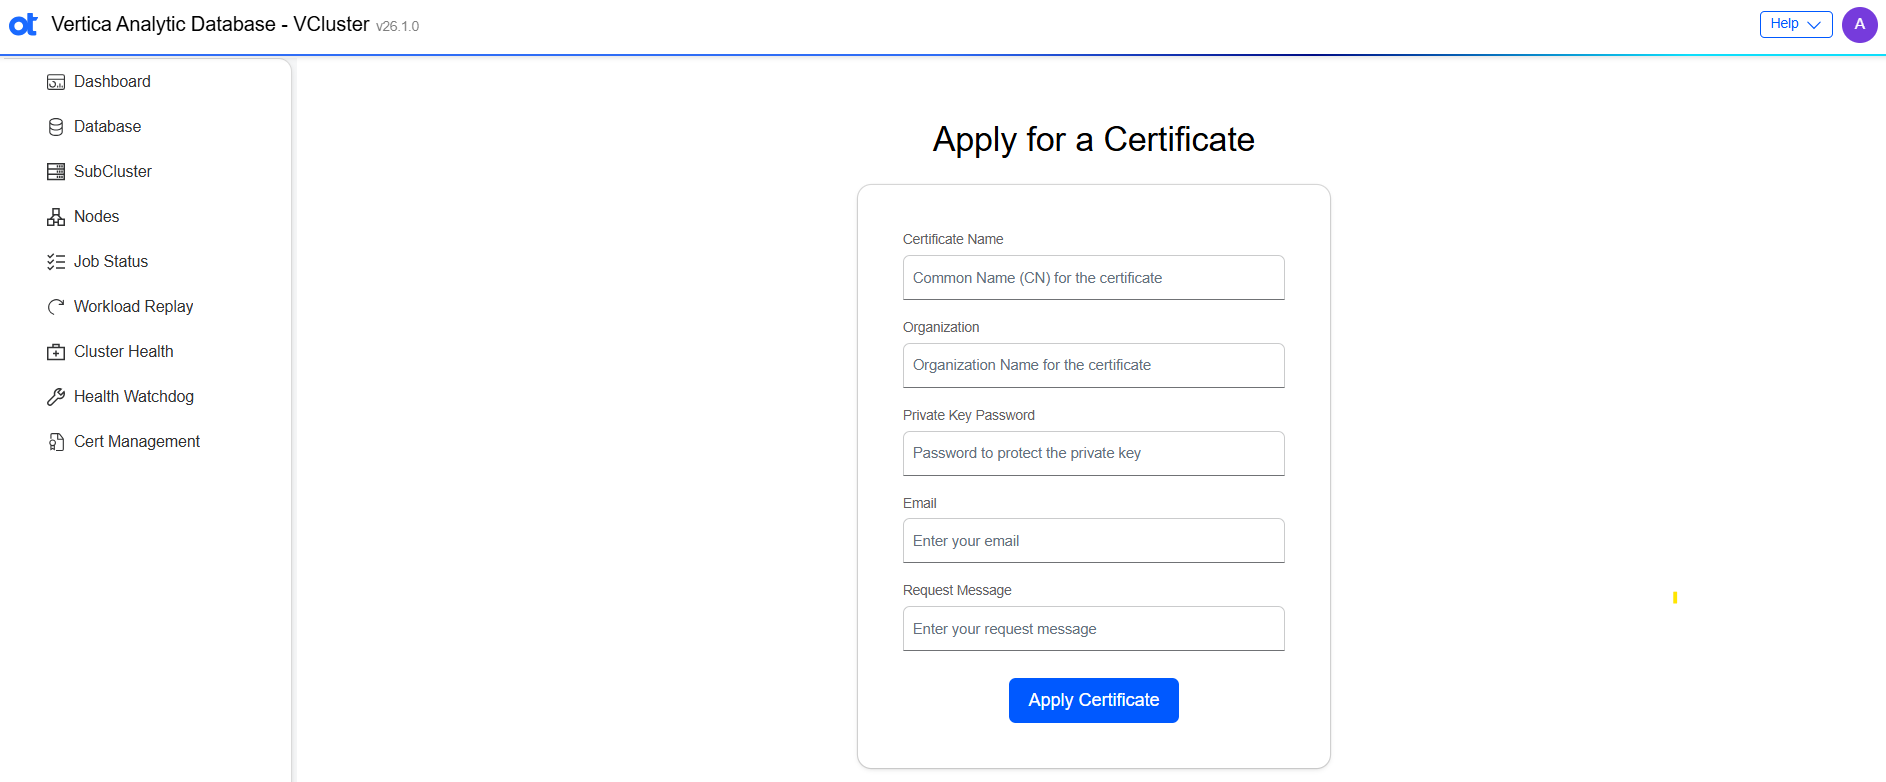Screen dimensions: 1886x782
Task: Select the Dashboard icon in the sidebar
Action: pos(56,81)
